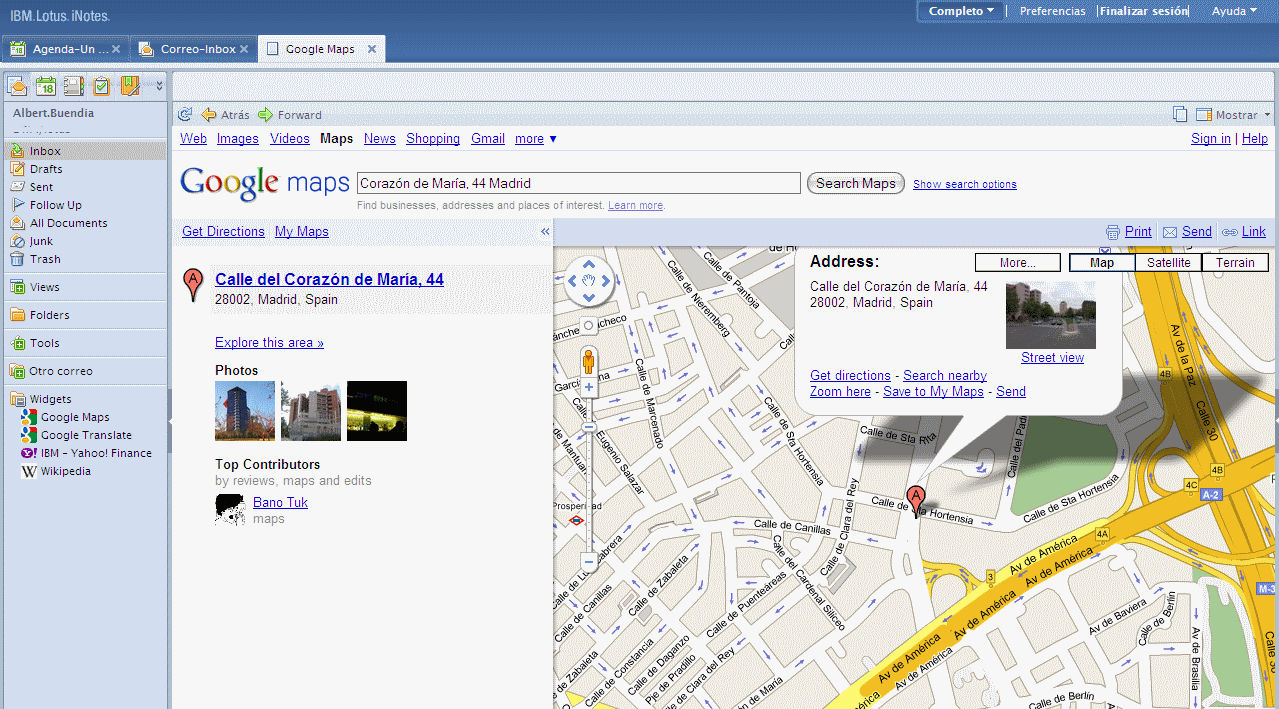1279x709 pixels.
Task: Click the refresh icon beside Atrás
Action: 184,114
